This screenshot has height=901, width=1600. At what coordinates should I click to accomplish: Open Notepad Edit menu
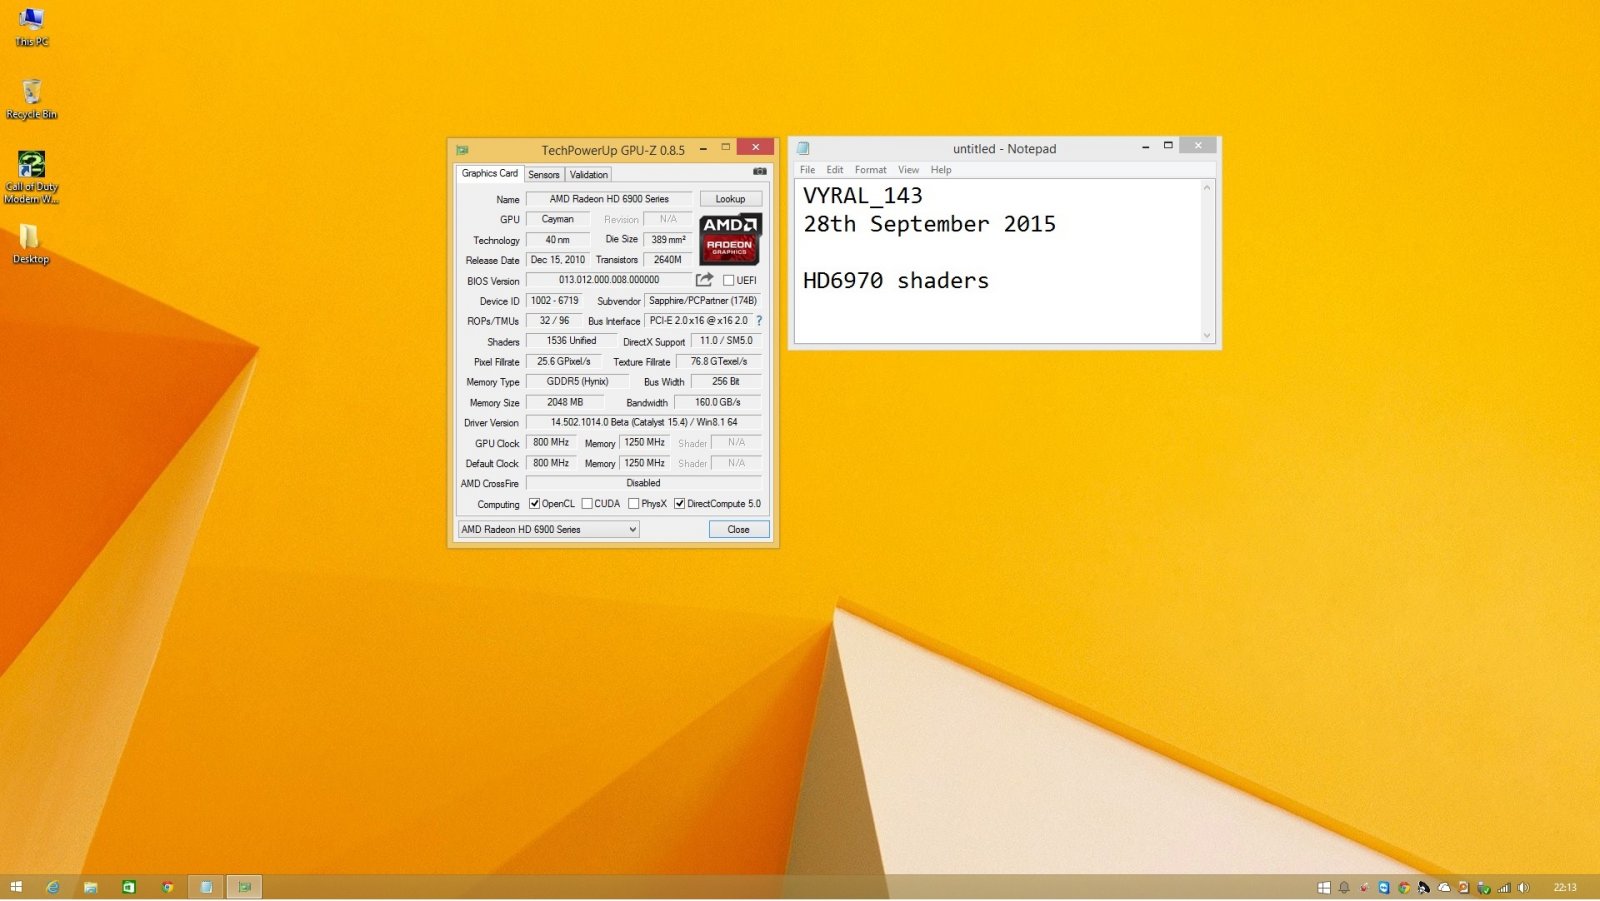[x=835, y=170]
